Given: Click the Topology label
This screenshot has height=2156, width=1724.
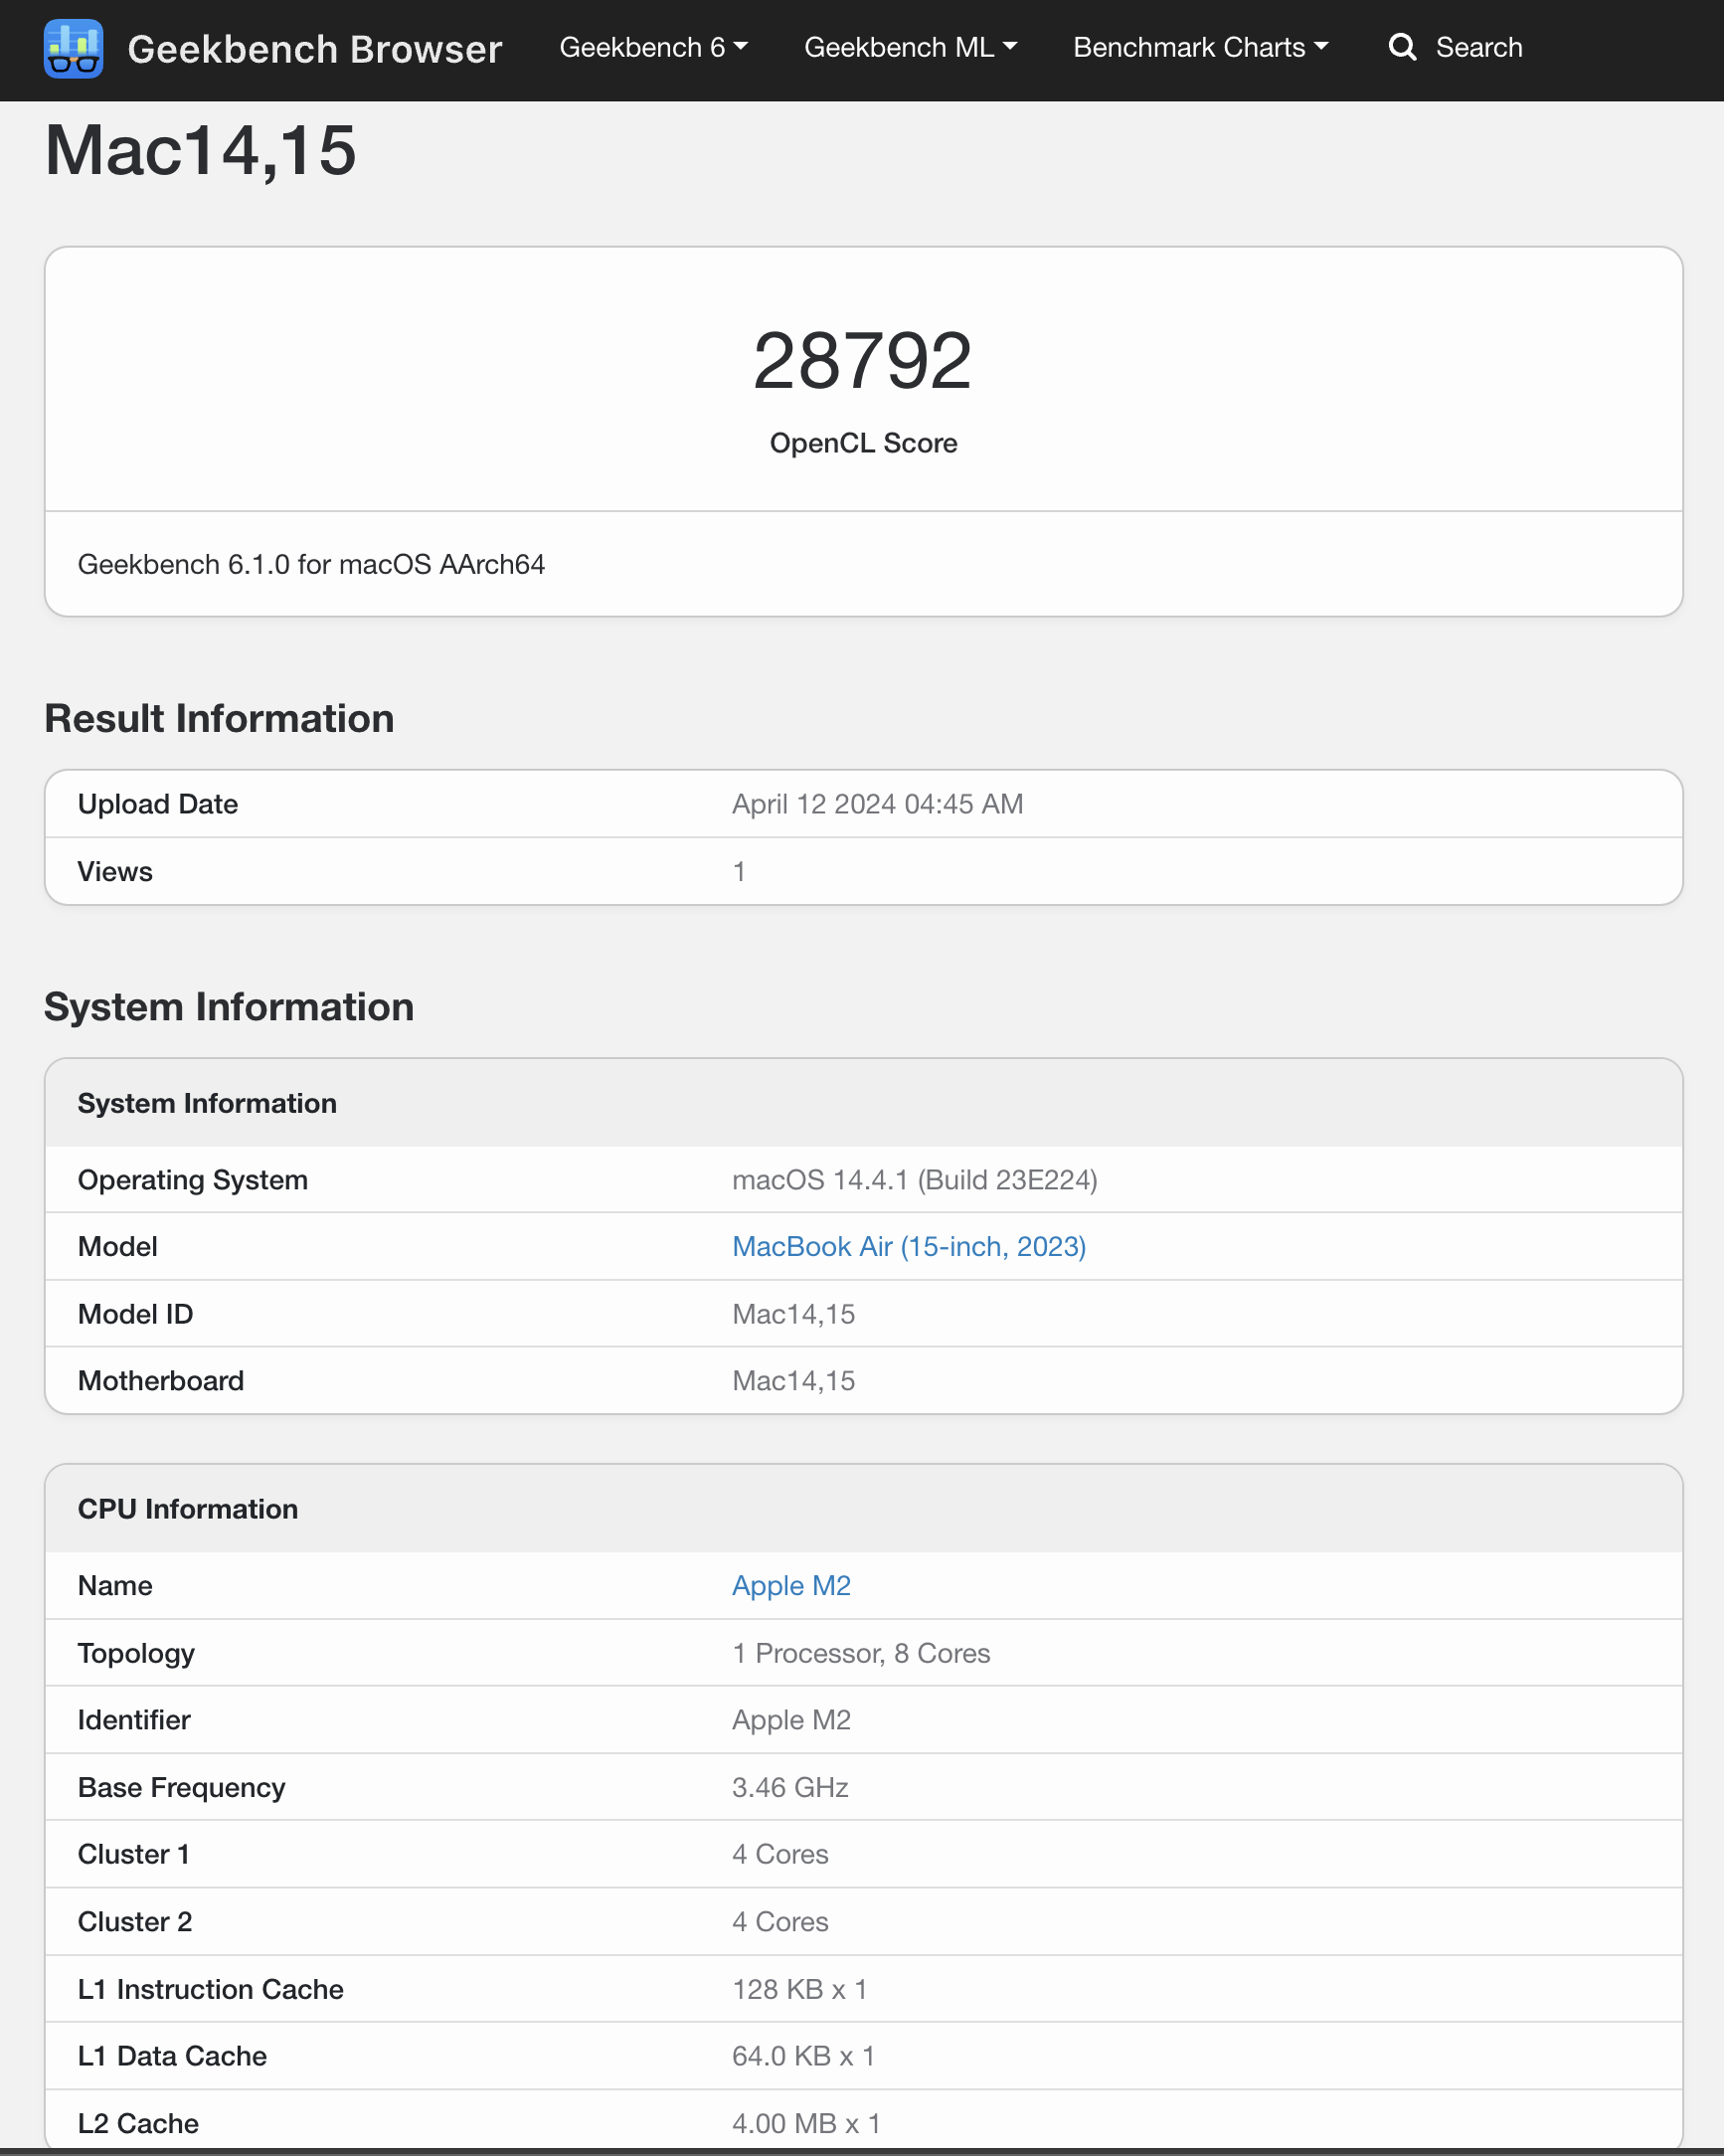Looking at the screenshot, I should 136,1653.
